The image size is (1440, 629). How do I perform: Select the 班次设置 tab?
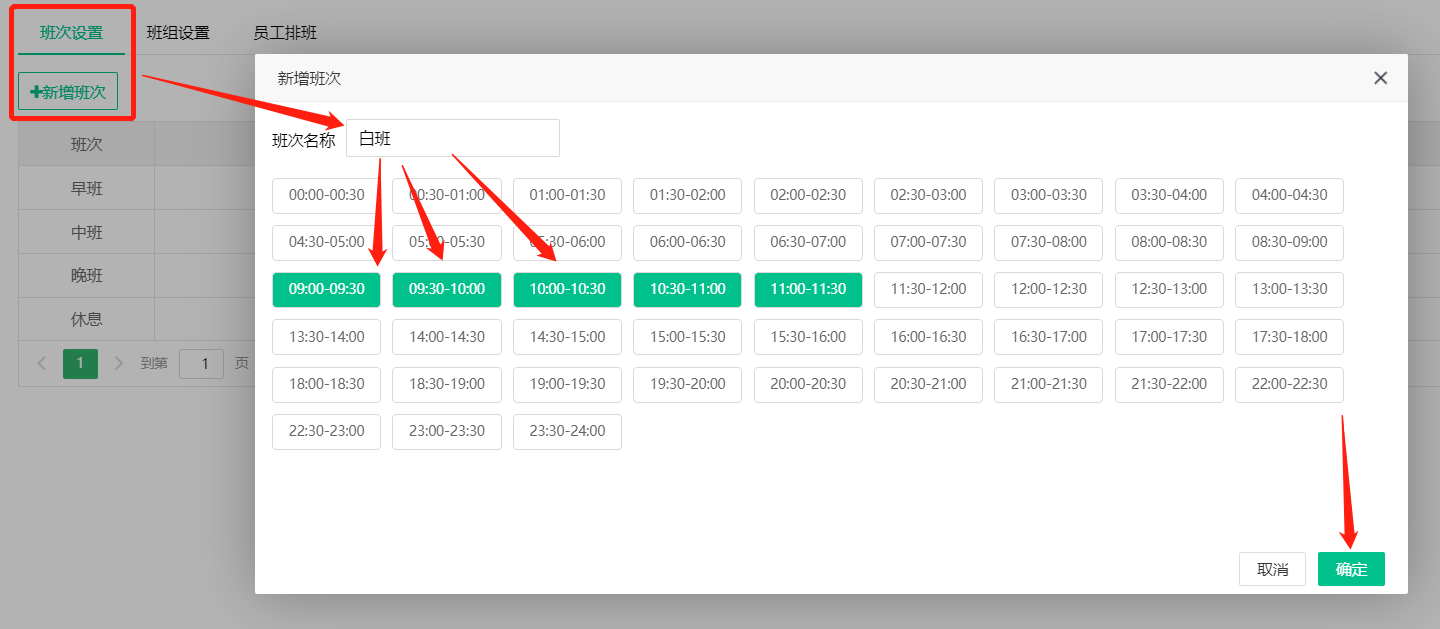(71, 32)
